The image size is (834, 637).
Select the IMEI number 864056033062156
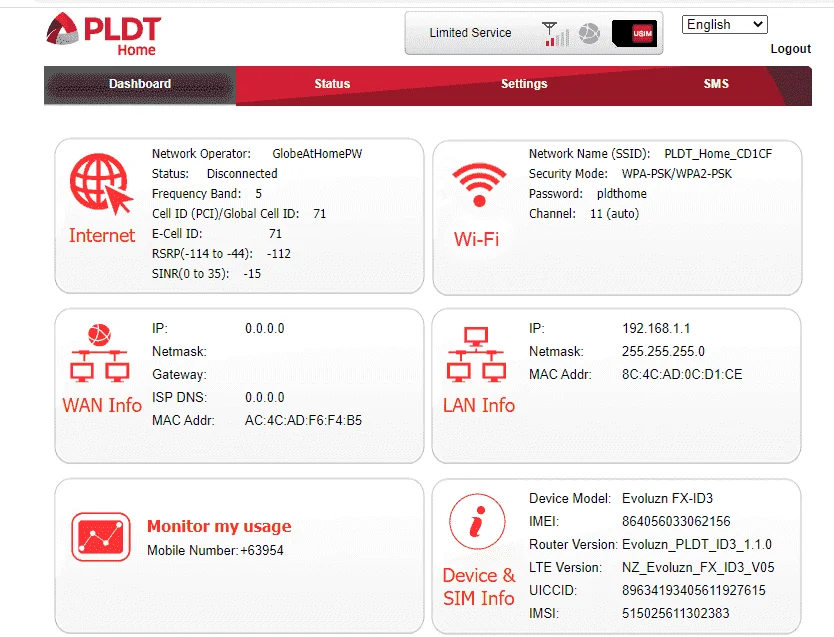coord(676,521)
